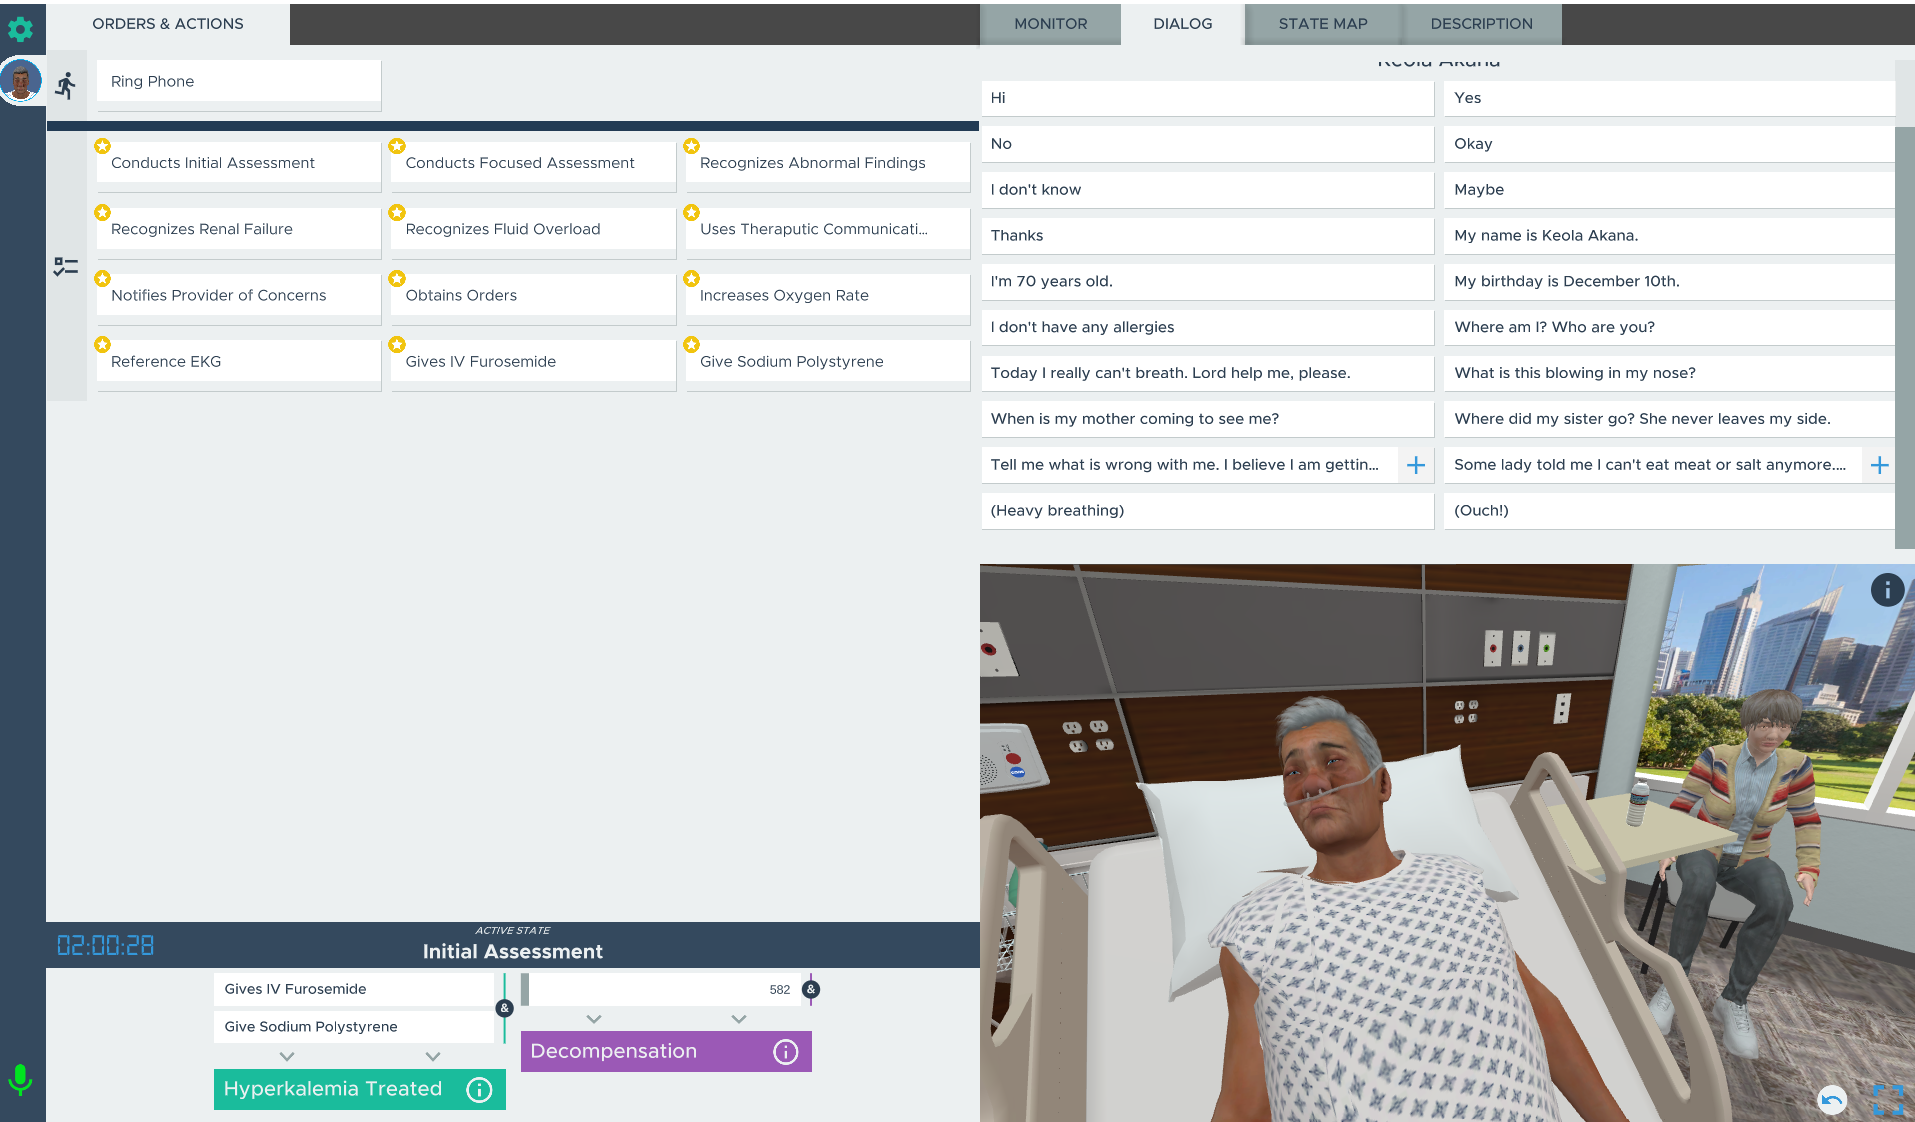Open info icon on Hyperkalemia Treated
Viewport: 1915px width, 1122px height.
(x=479, y=1089)
